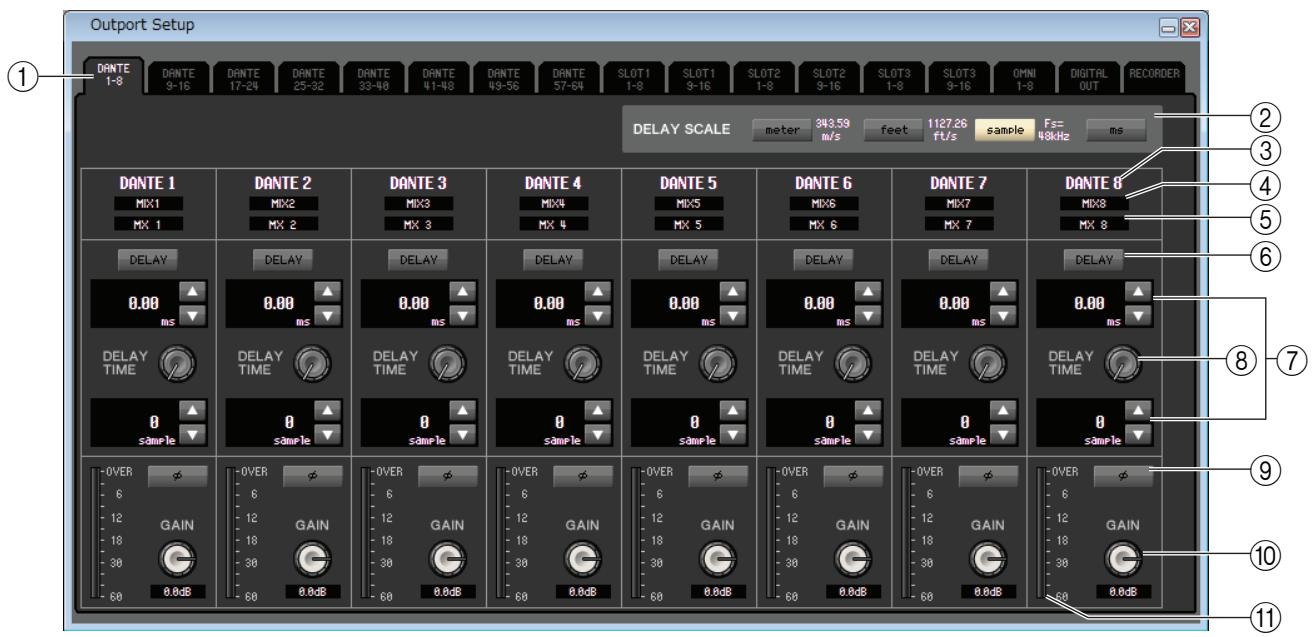Increase DANTE 6 delay sample value
This screenshot has height=637, width=1315.
866,409
